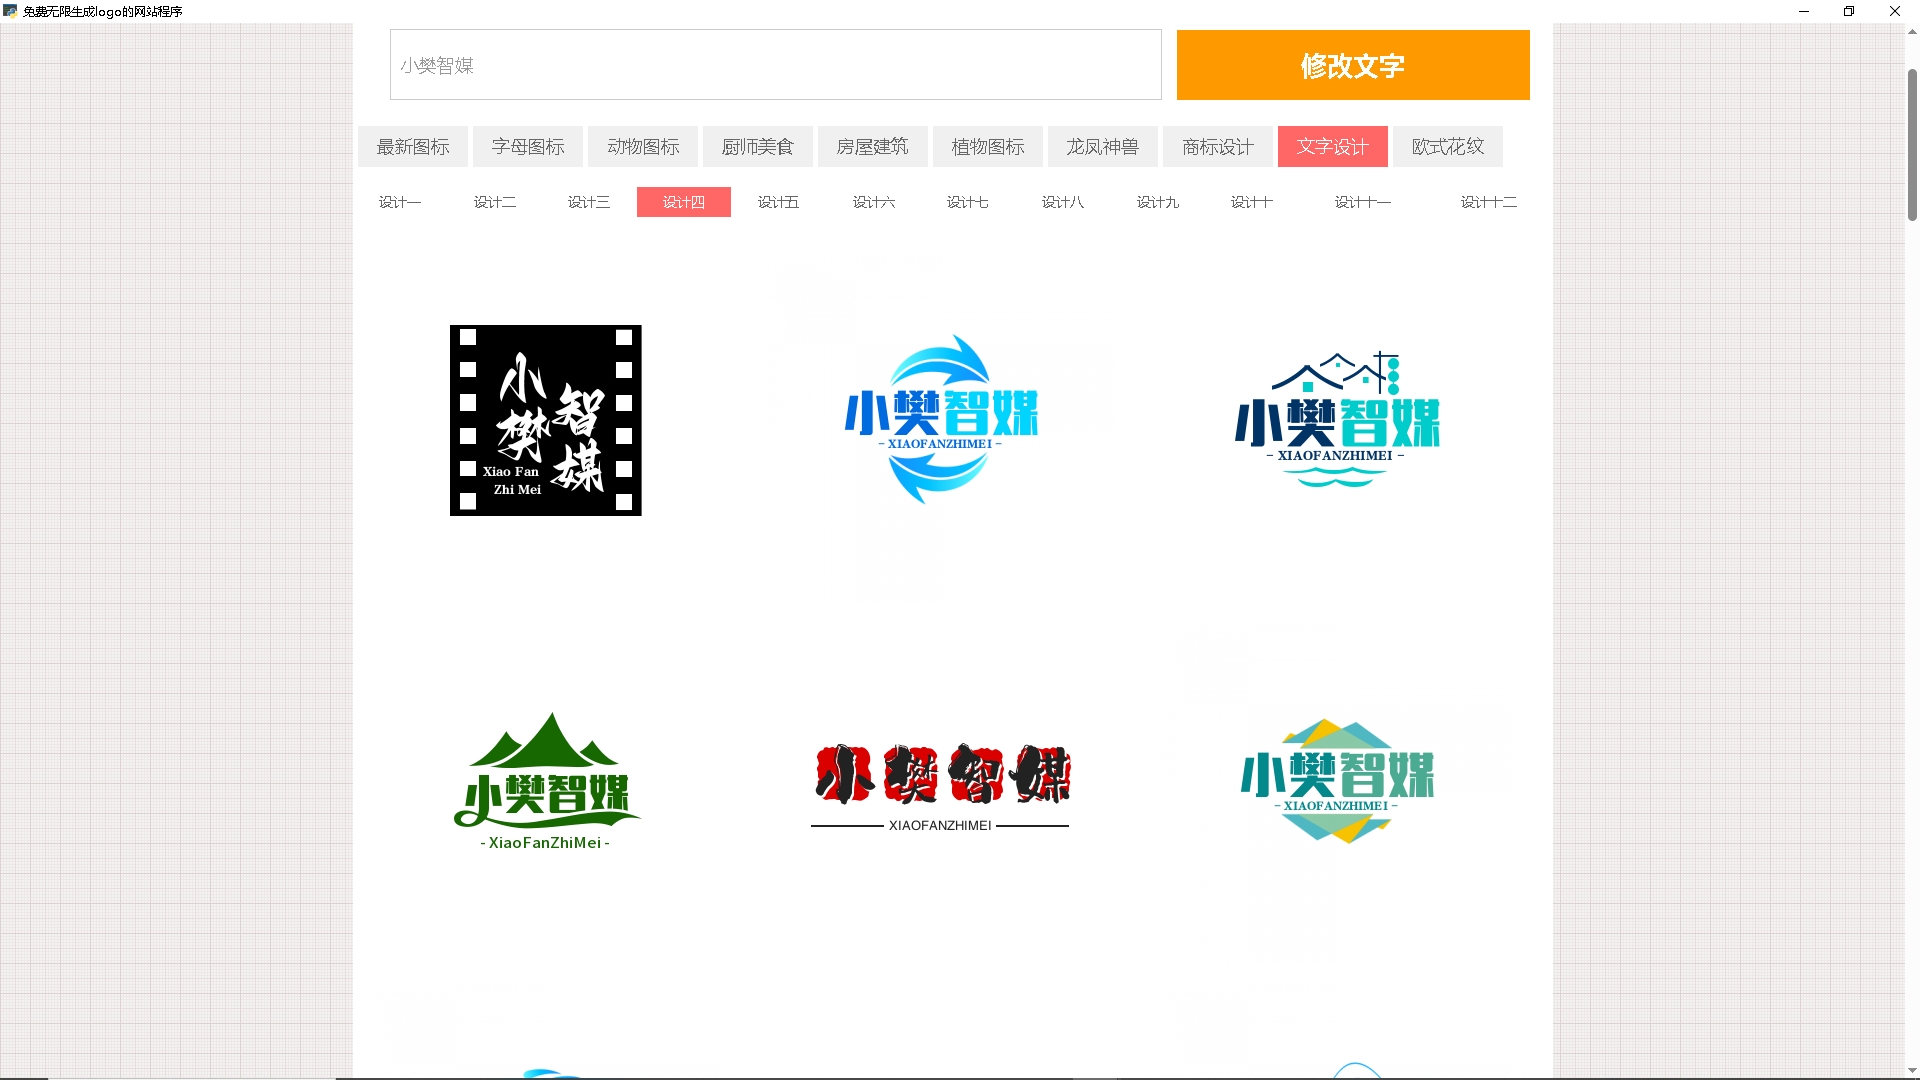Select the green mountain tent logo
Image resolution: width=1920 pixels, height=1080 pixels.
click(545, 782)
